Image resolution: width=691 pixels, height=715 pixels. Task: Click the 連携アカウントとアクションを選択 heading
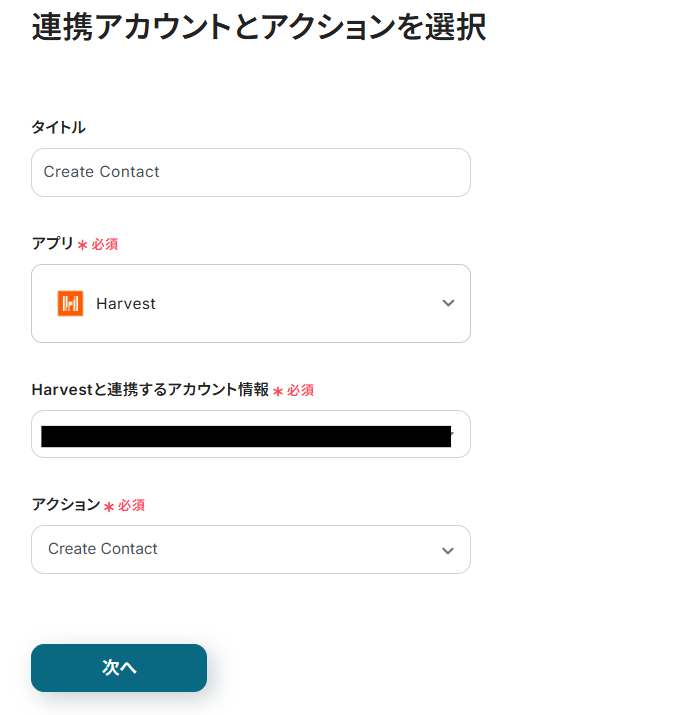(258, 28)
